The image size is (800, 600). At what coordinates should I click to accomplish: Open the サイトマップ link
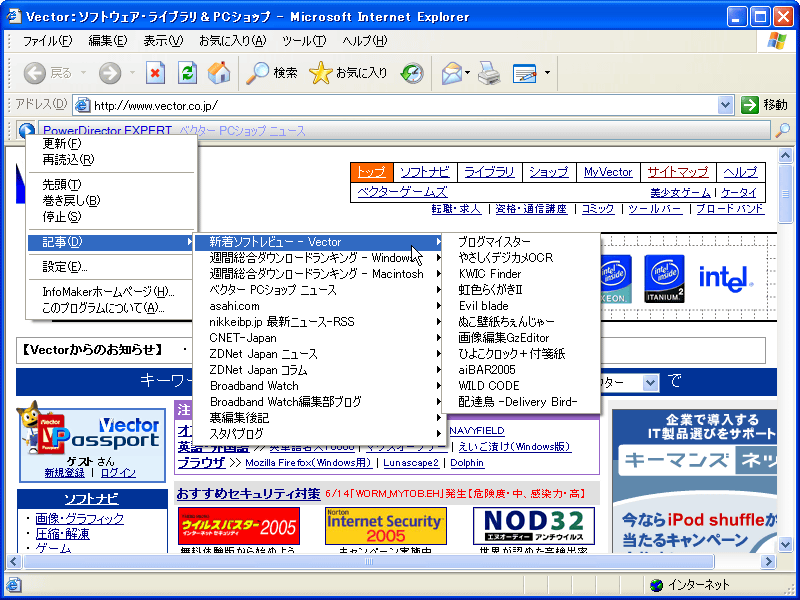tap(678, 172)
